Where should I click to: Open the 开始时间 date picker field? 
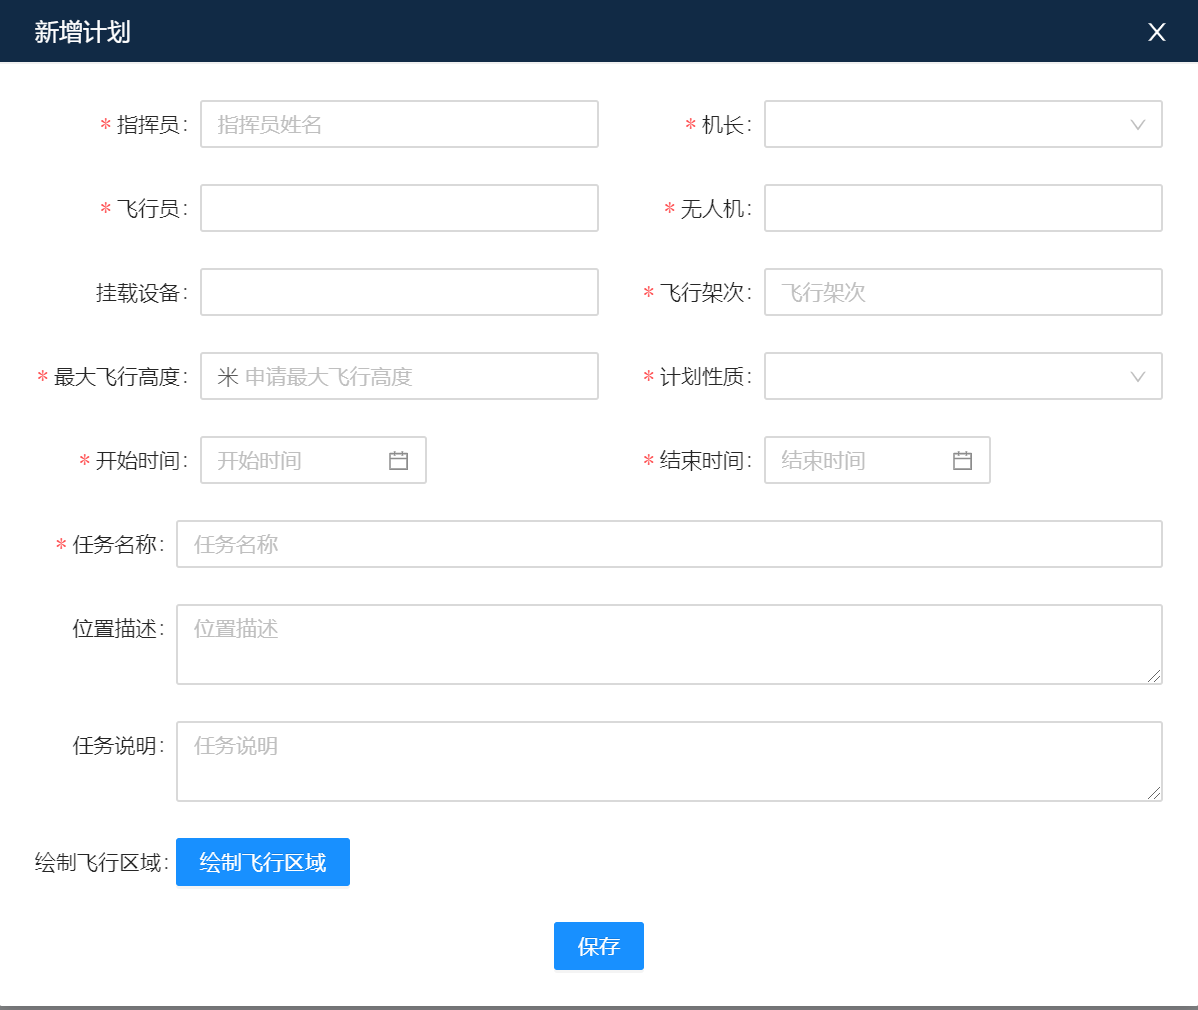tap(295, 460)
